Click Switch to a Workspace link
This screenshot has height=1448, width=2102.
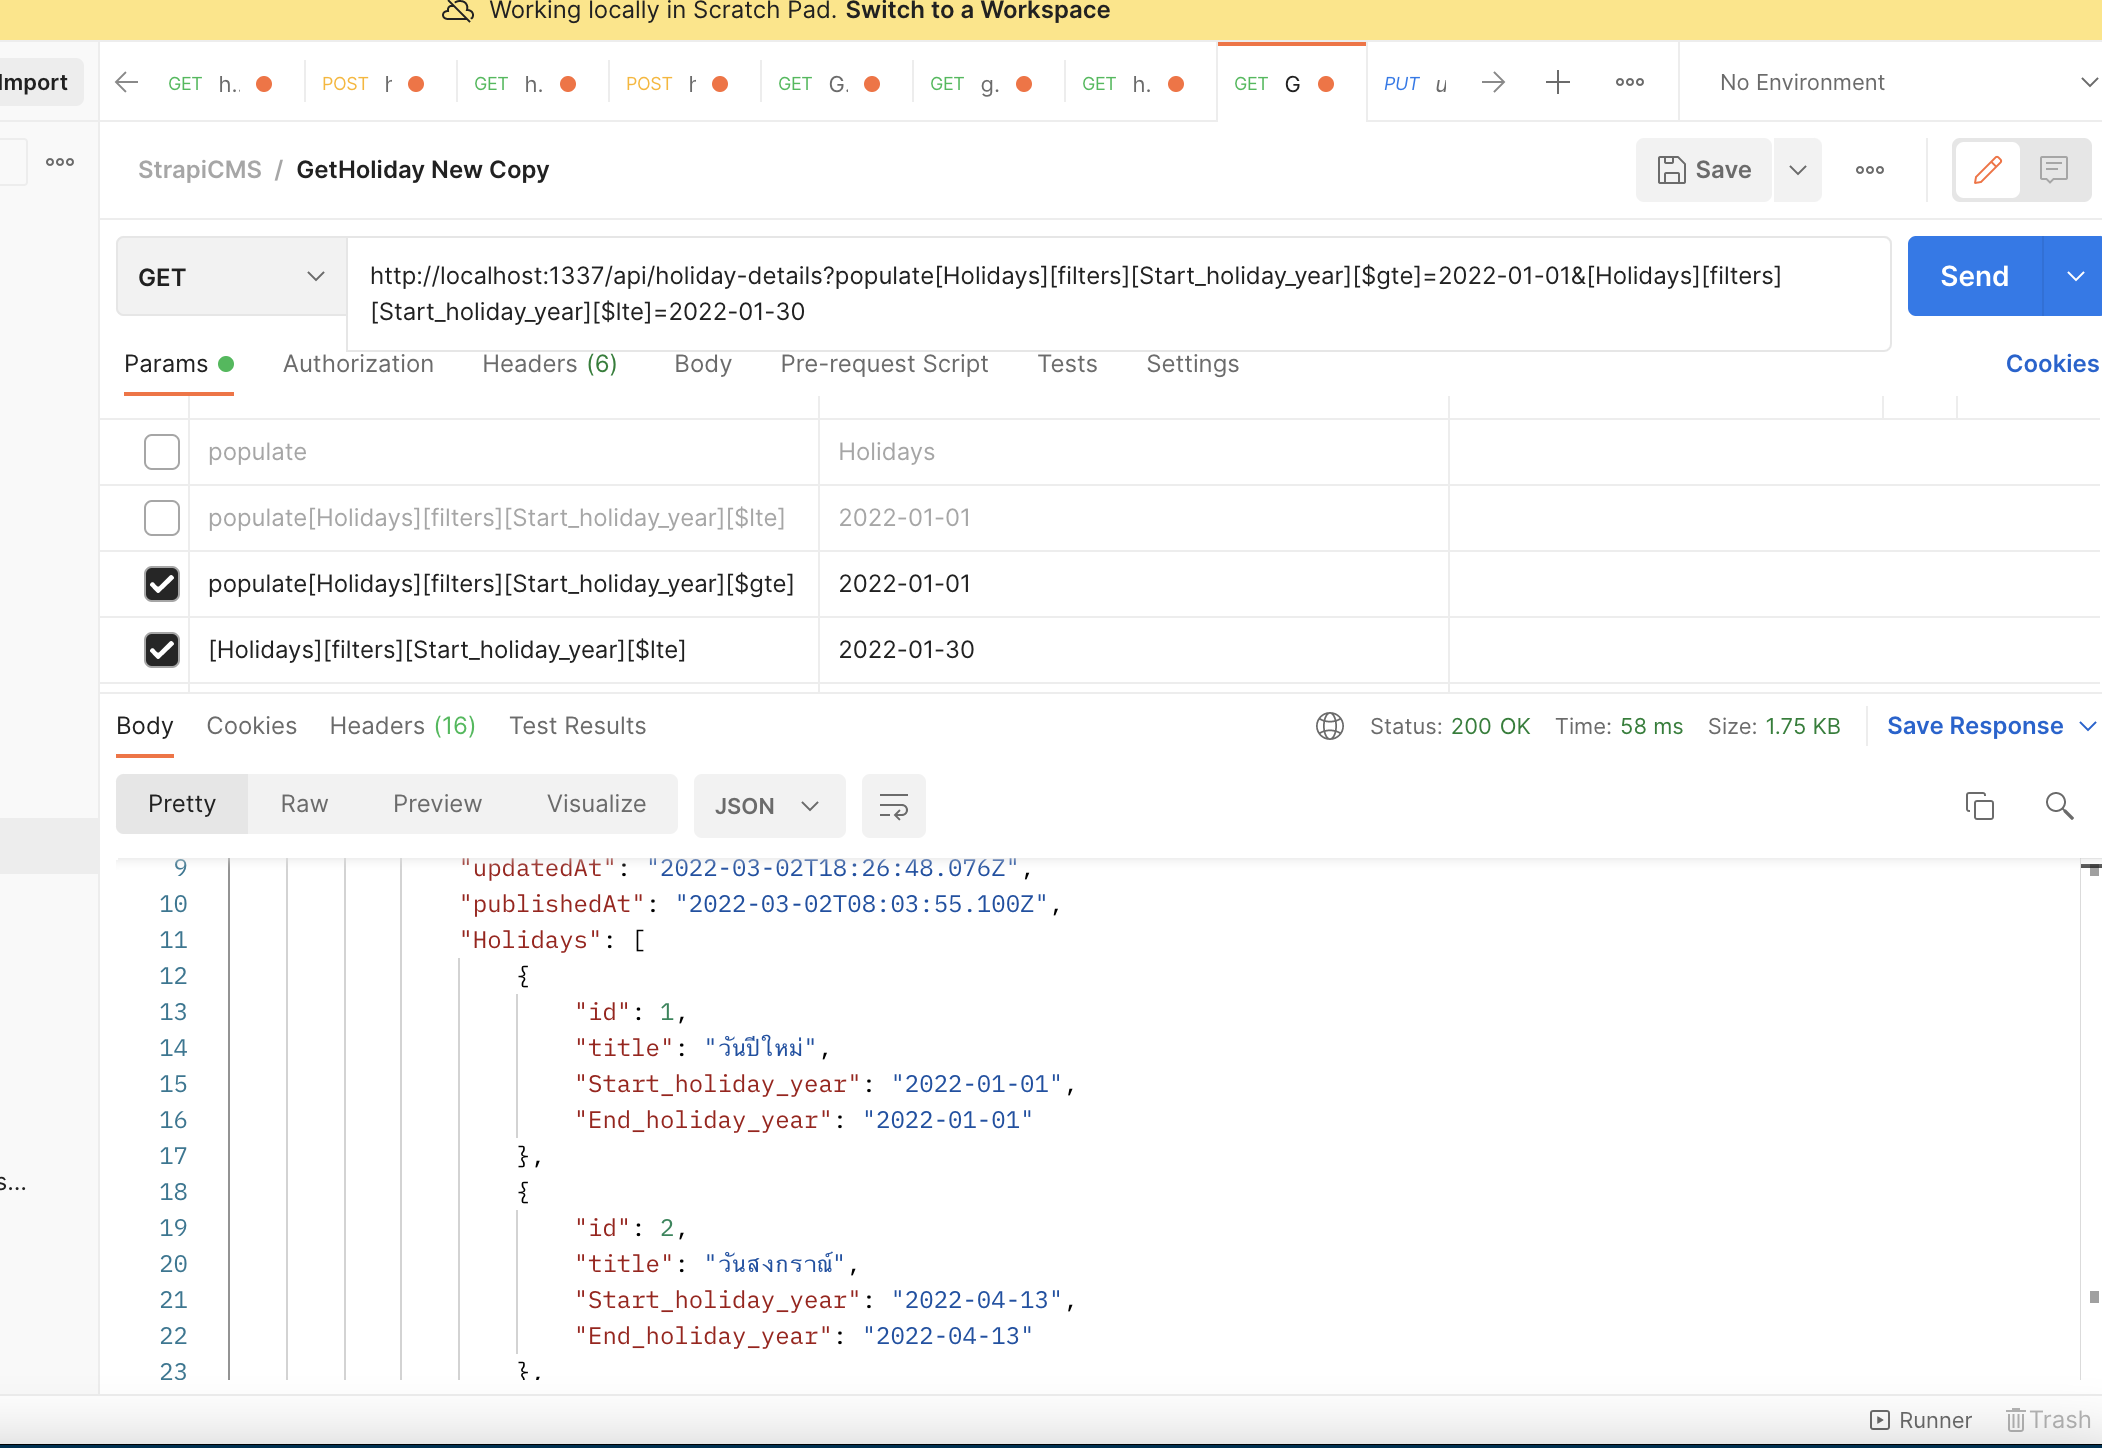976,11
